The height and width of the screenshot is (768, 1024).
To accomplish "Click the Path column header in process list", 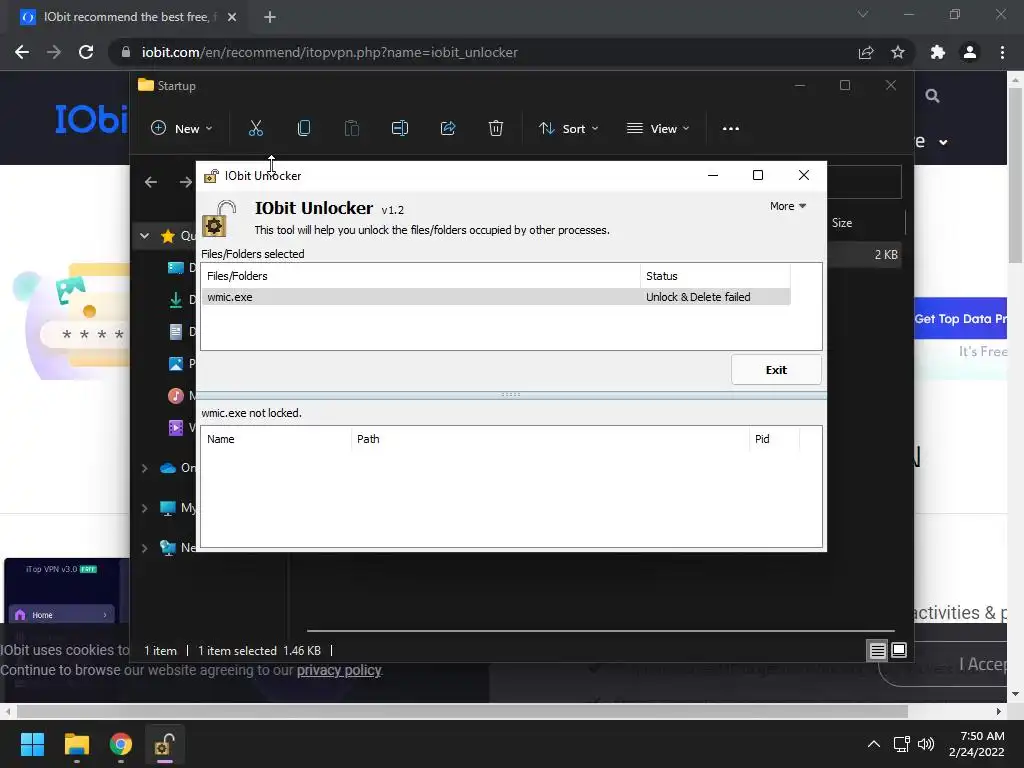I will 550,440.
